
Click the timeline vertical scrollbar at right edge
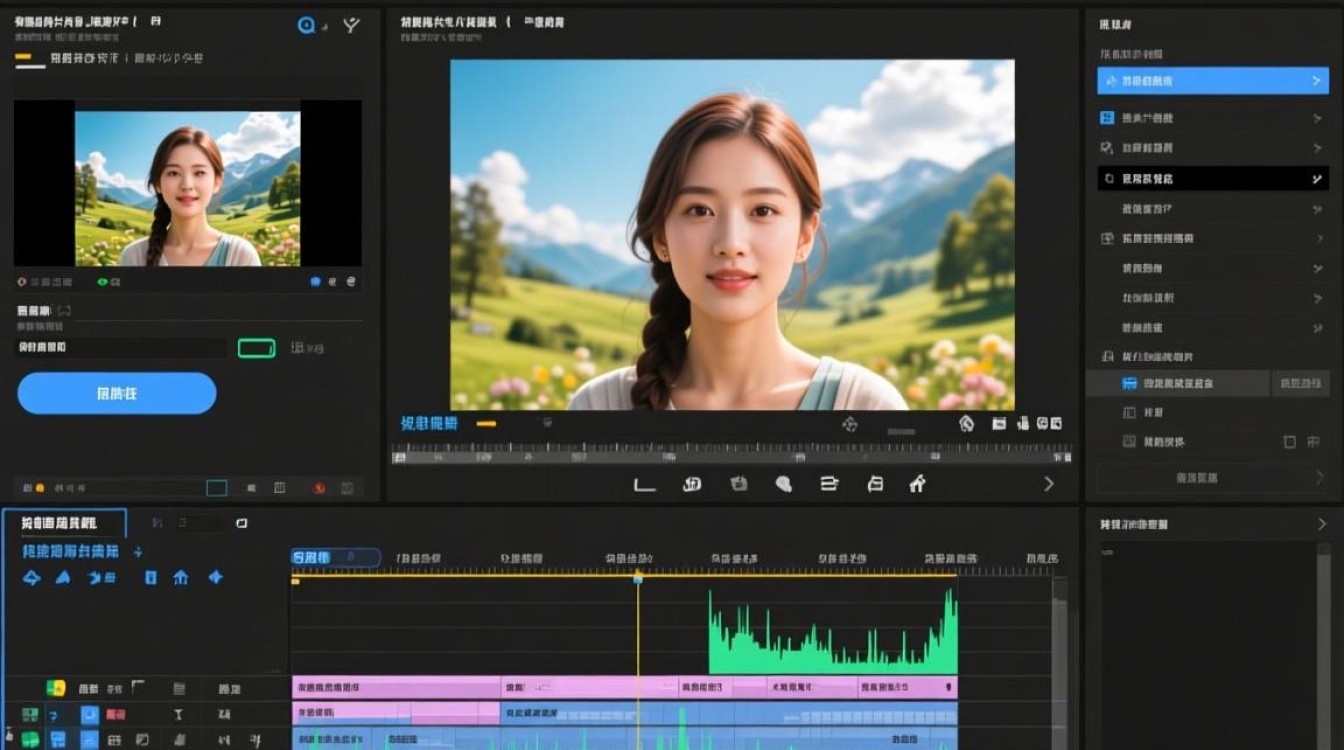tap(1060, 663)
